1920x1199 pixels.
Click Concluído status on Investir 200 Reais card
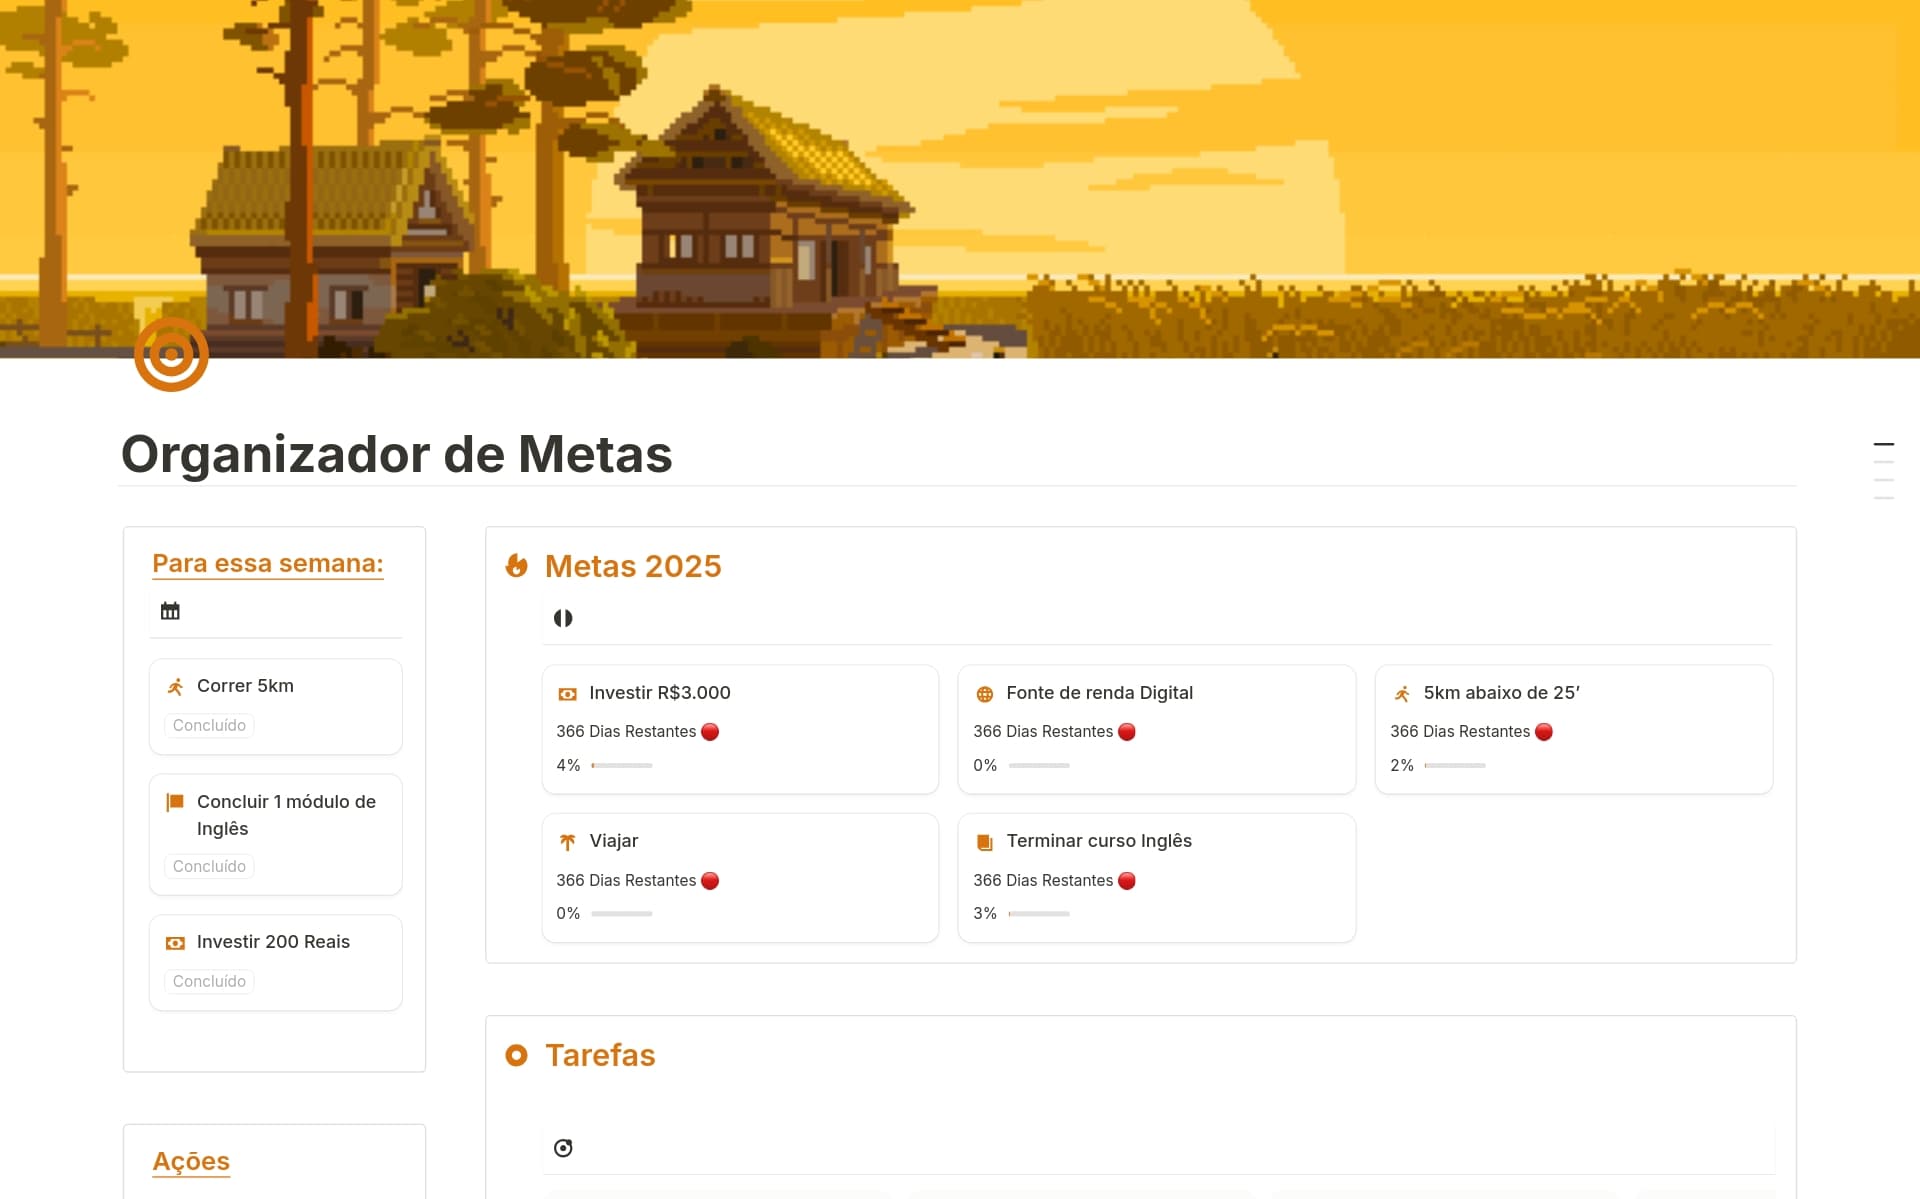coord(209,981)
